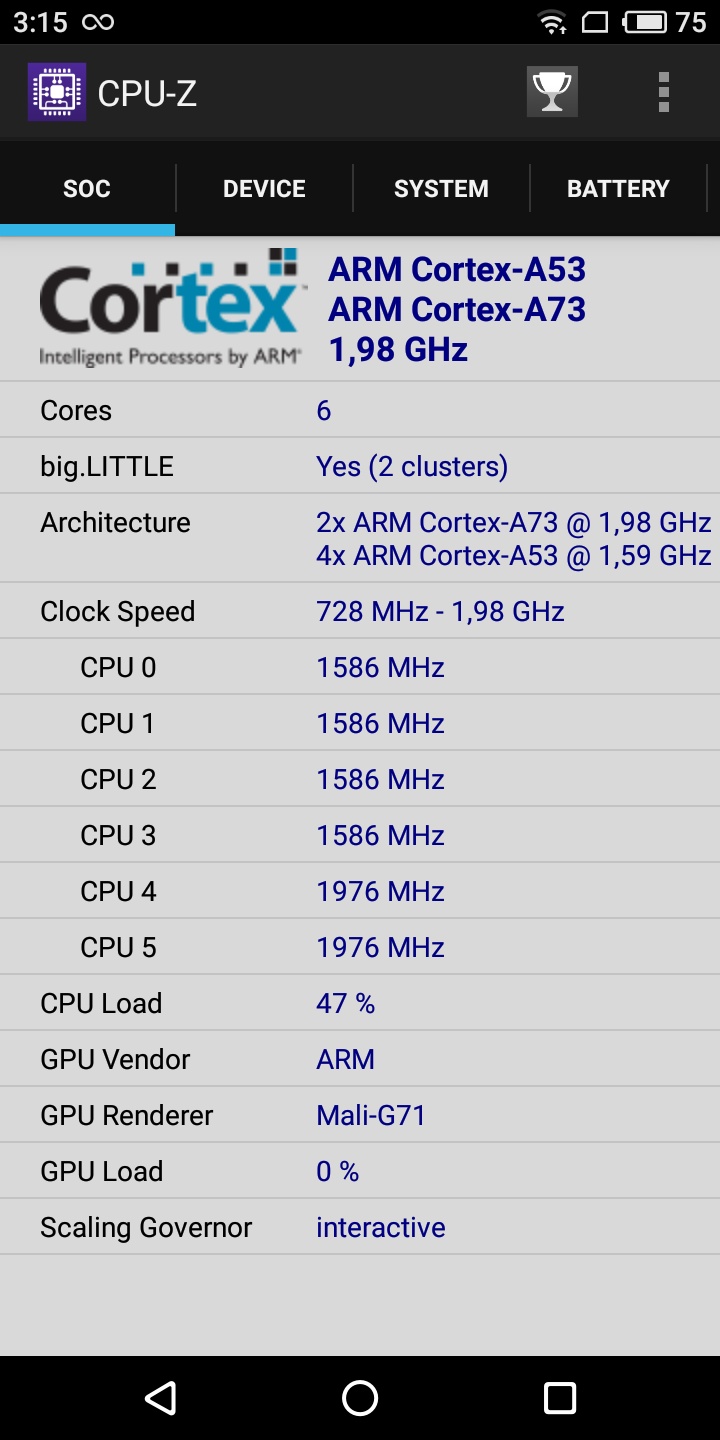Switch to the DEVICE tab
This screenshot has height=1440, width=720.
264,189
